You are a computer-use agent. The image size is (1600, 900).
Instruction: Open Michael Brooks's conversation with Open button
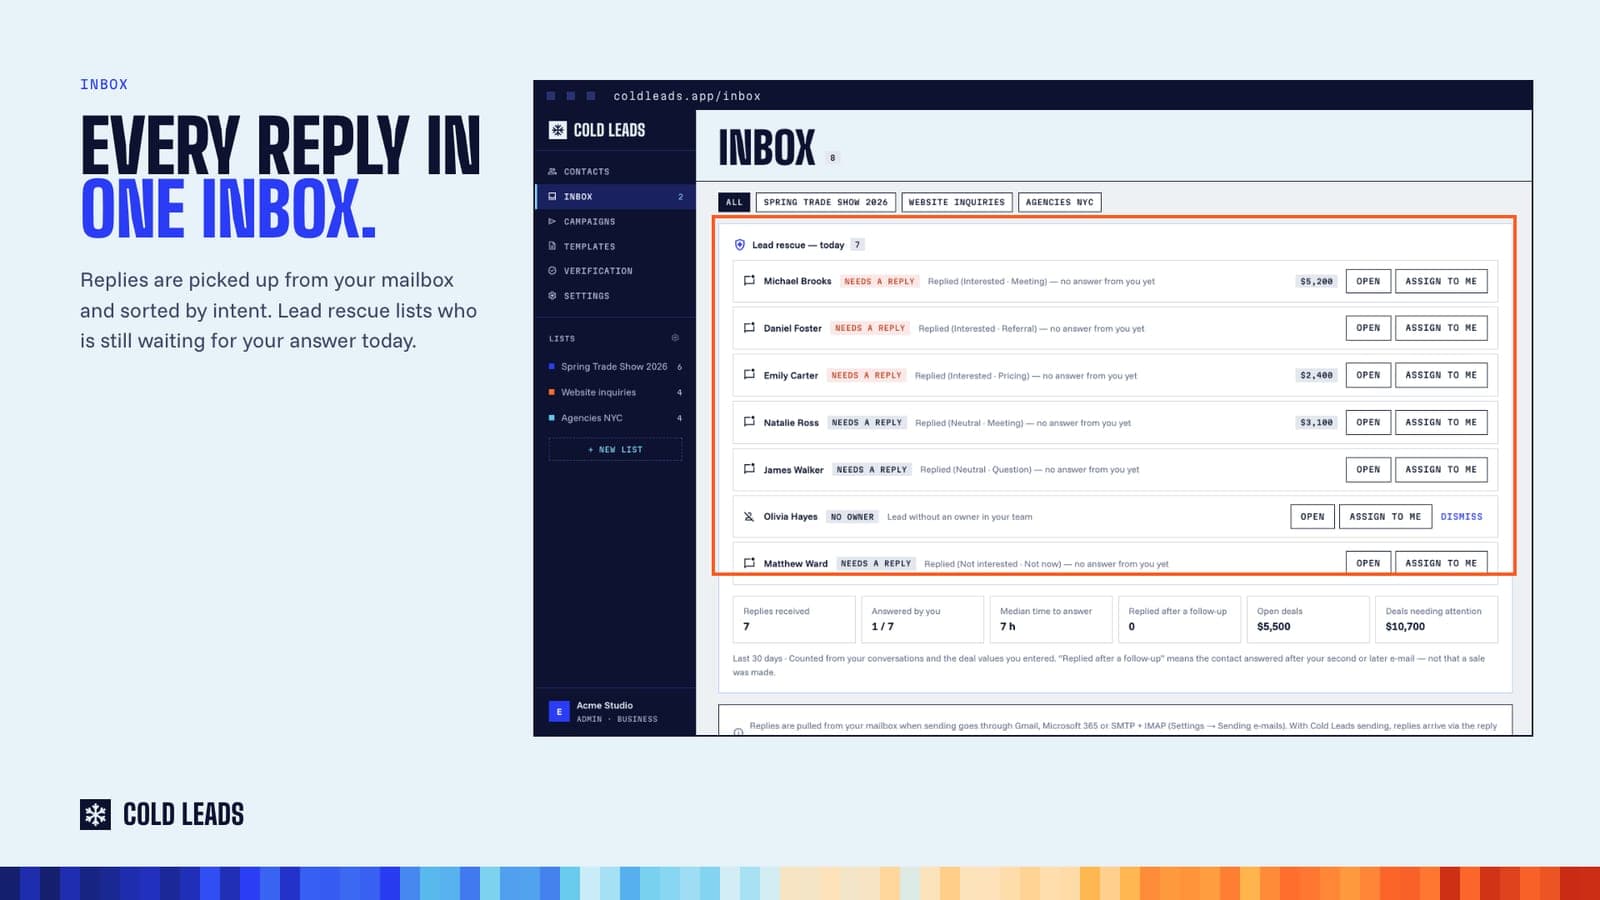(x=1368, y=281)
